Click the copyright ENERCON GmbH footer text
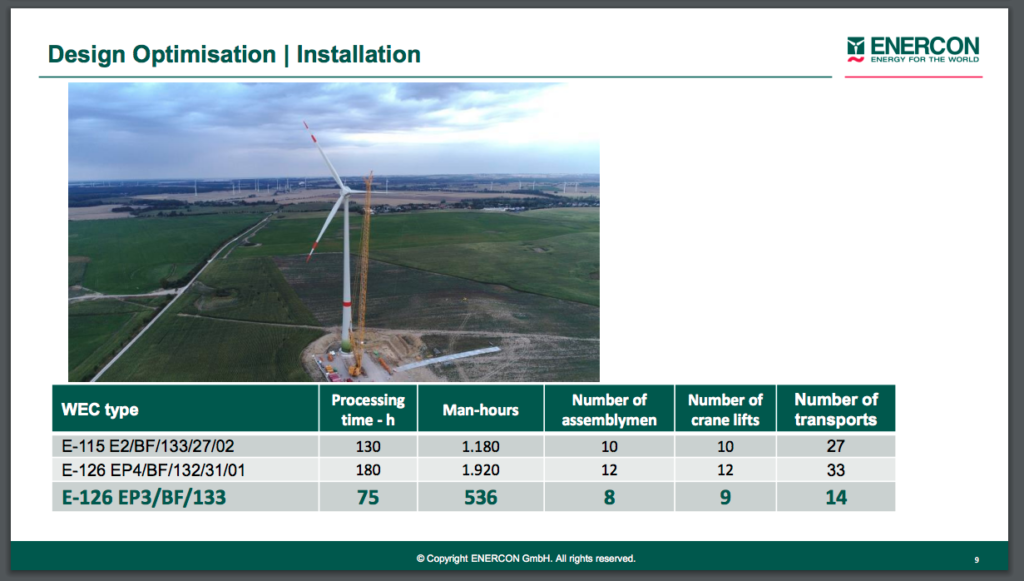 click(526, 559)
